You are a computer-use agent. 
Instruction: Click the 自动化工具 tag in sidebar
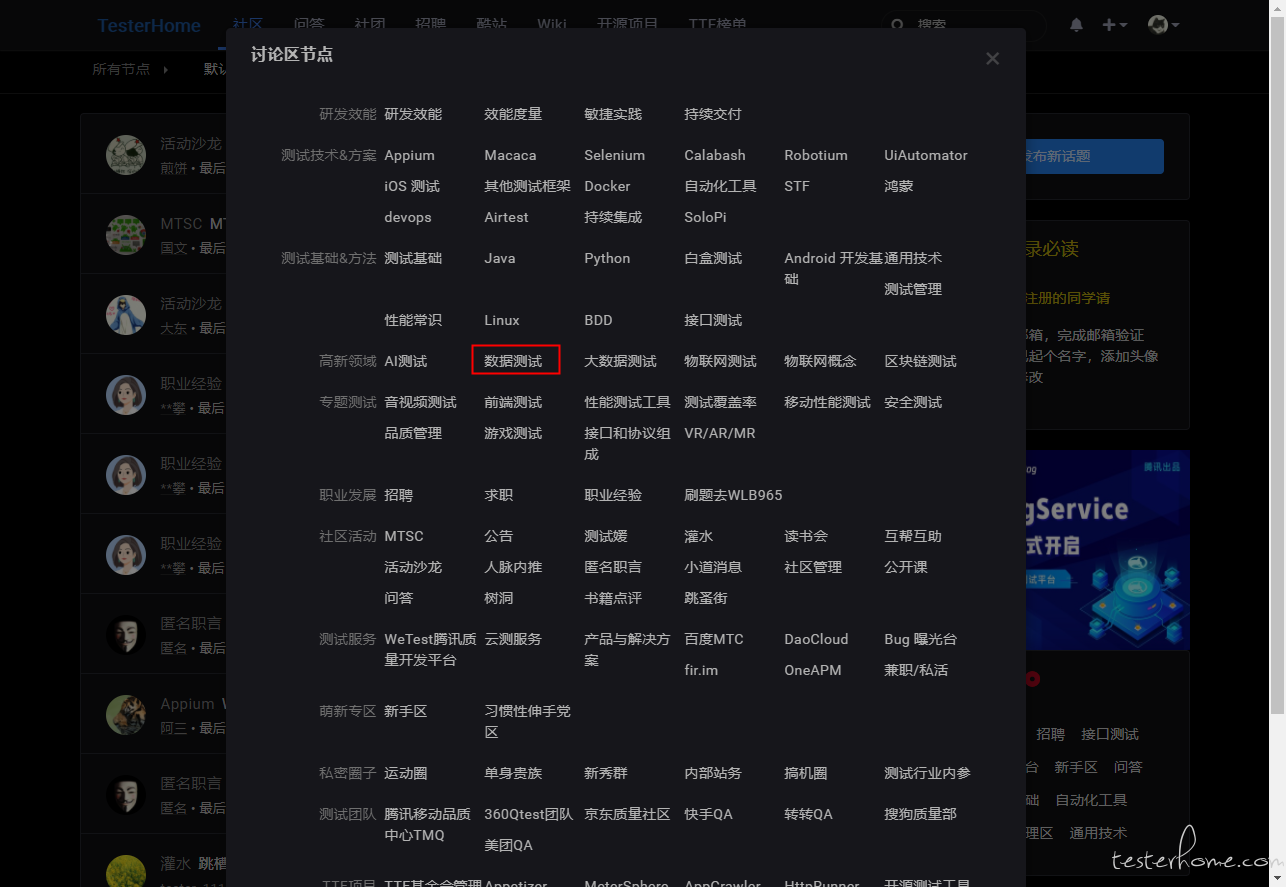click(1091, 800)
